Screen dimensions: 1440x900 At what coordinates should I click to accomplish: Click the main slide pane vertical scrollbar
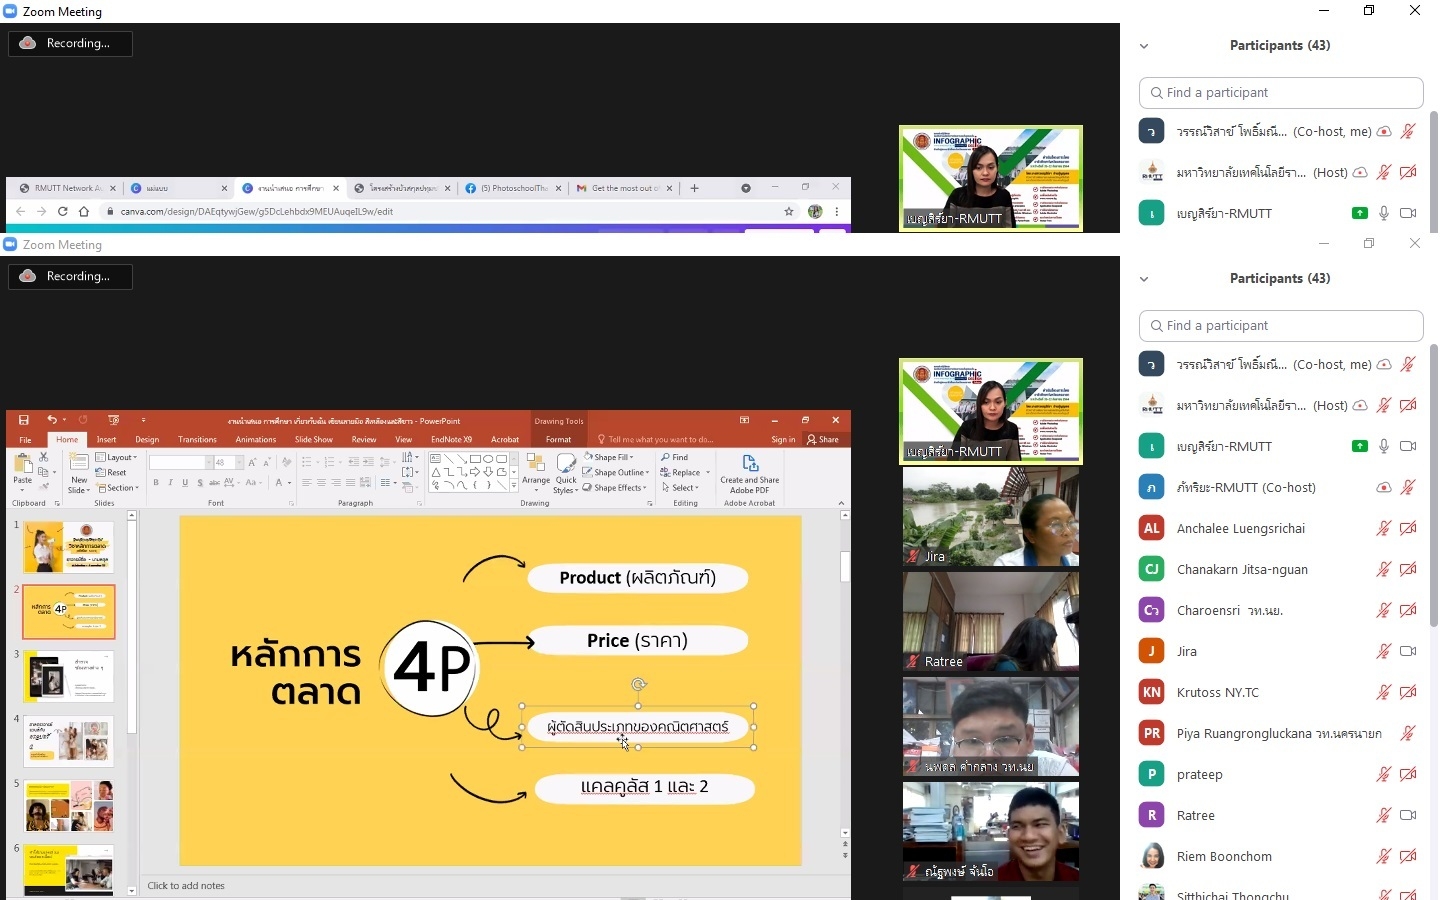845,567
